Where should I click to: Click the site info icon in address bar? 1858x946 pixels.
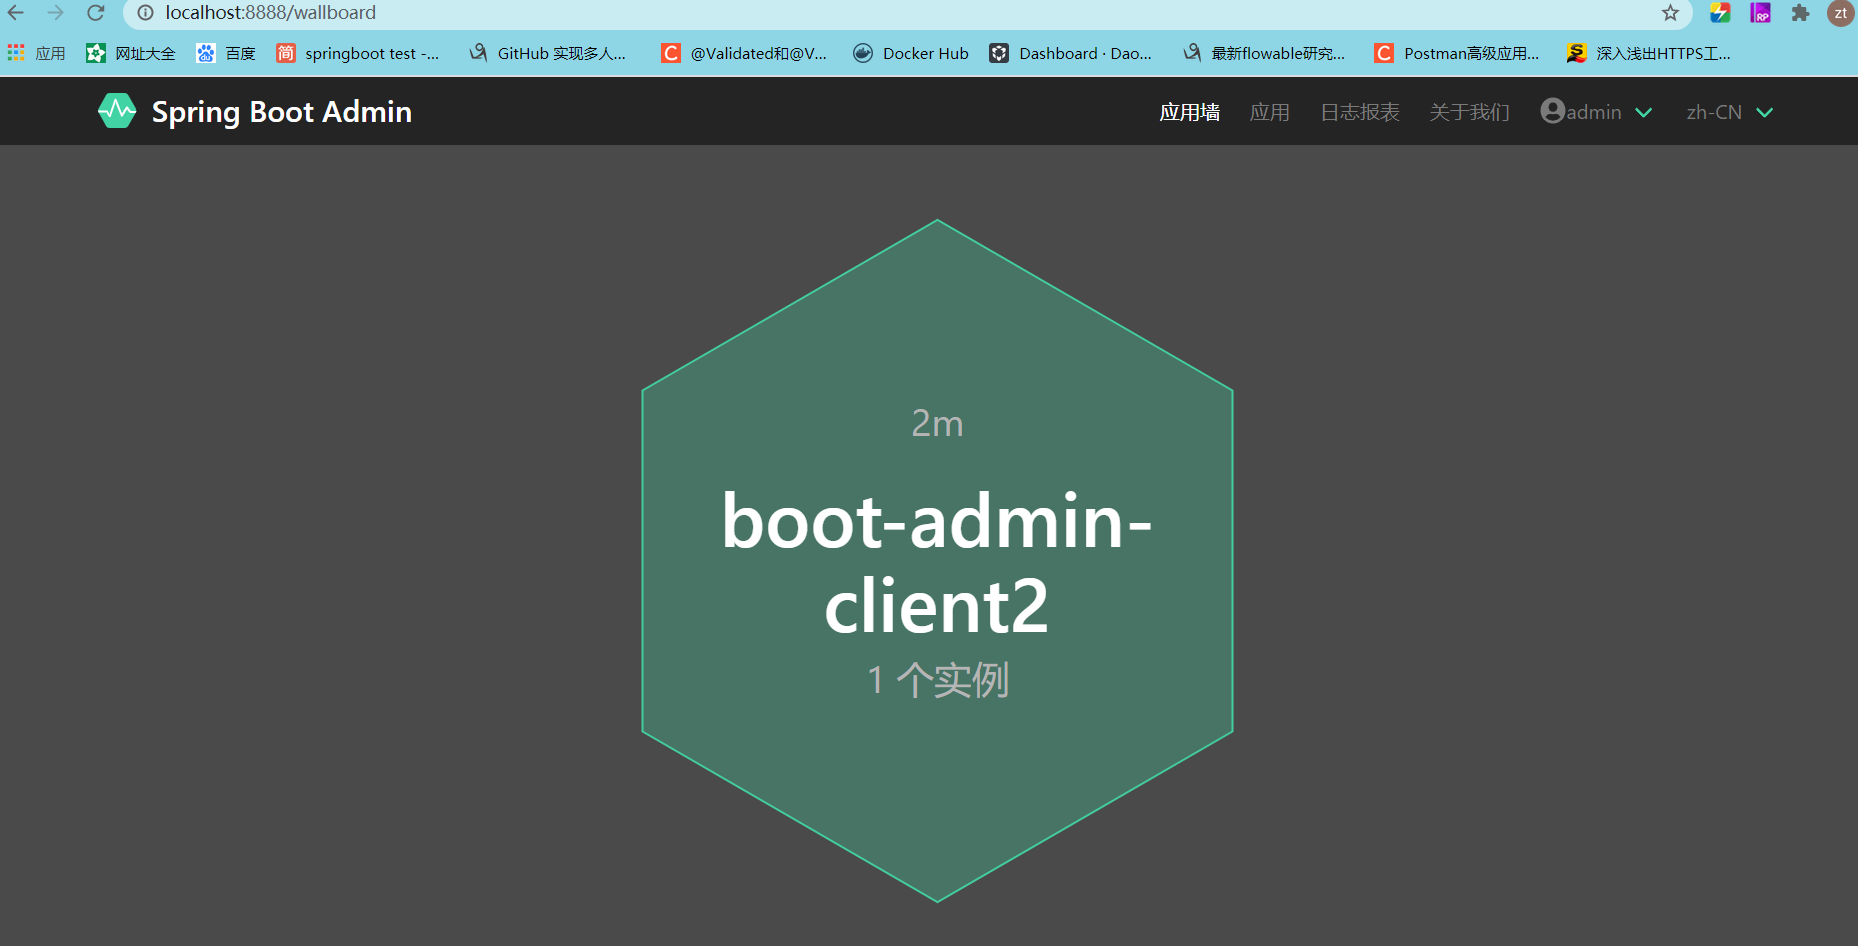[x=146, y=13]
